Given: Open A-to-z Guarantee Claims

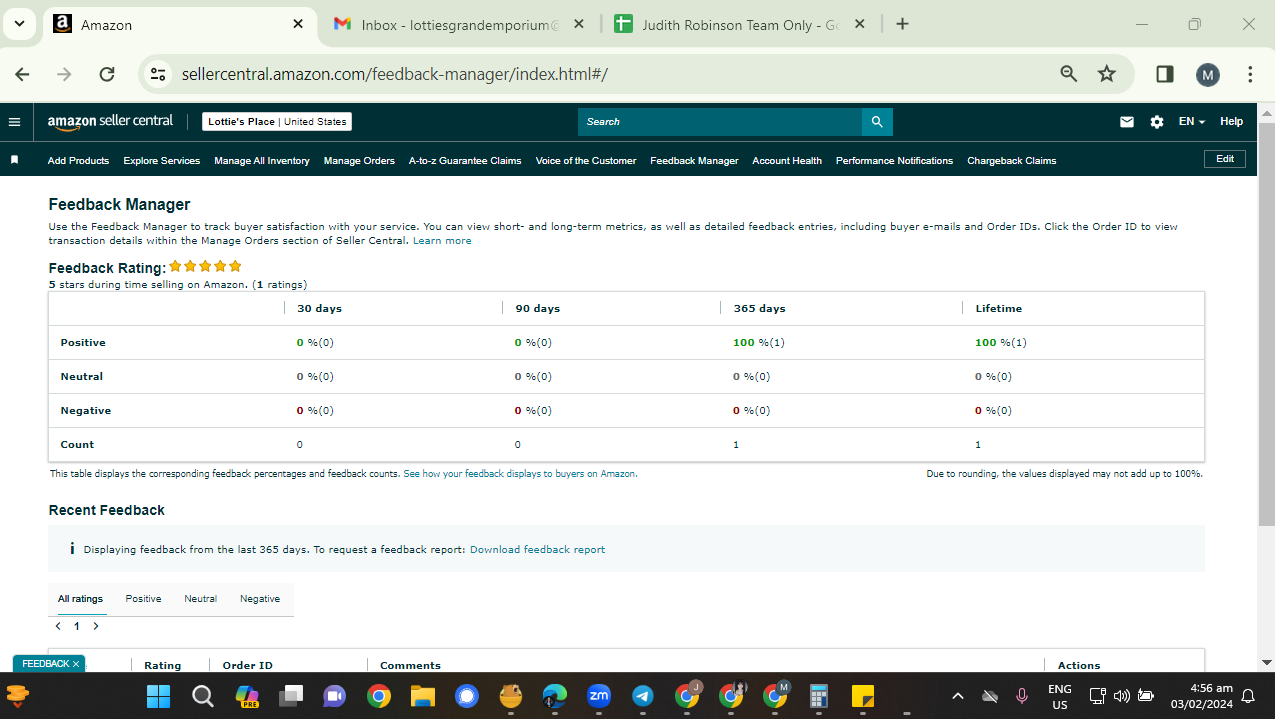Looking at the screenshot, I should pos(465,161).
